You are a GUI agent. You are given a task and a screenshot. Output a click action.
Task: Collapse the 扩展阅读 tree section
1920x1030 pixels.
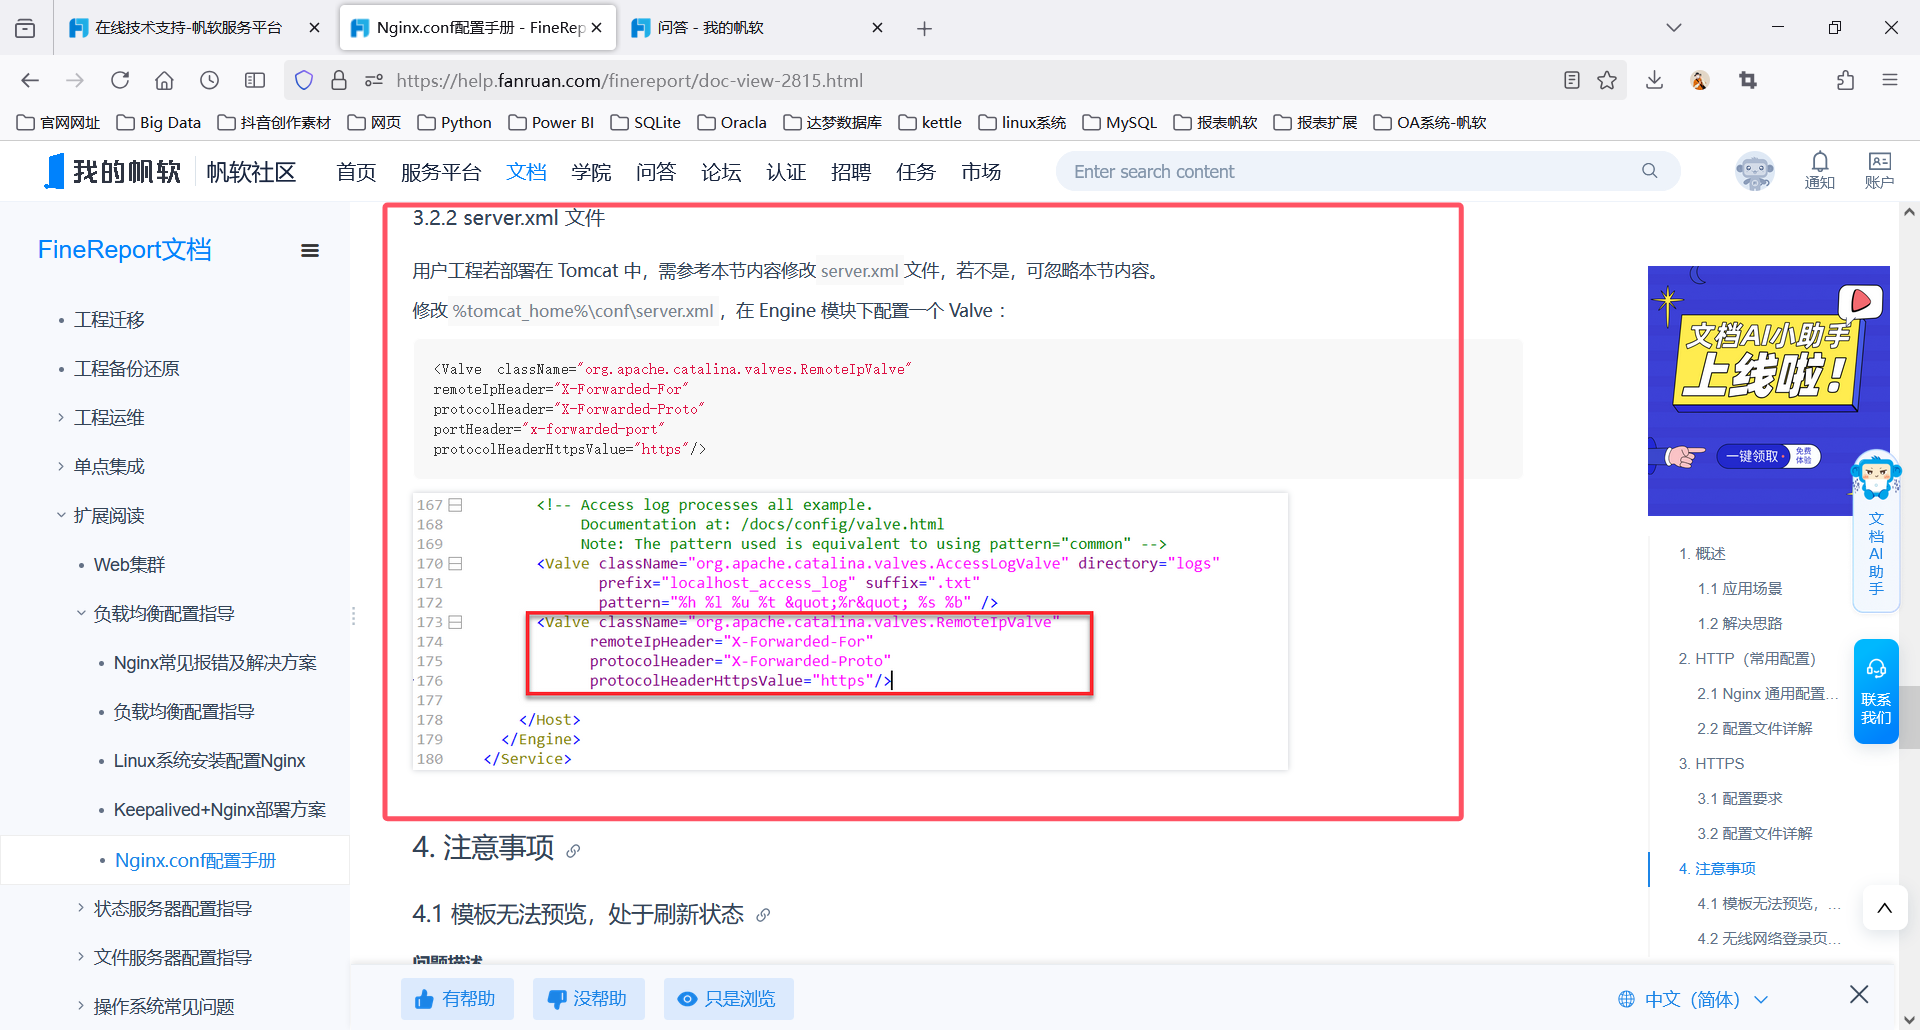click(x=60, y=515)
